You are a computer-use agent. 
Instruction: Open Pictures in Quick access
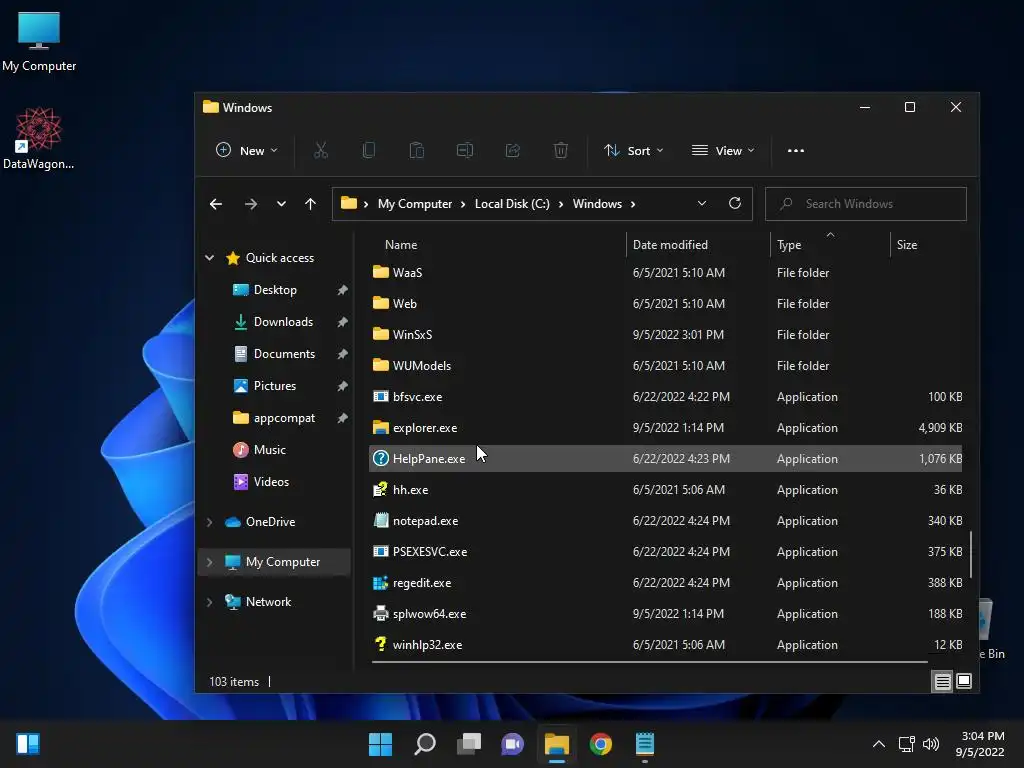(x=274, y=386)
